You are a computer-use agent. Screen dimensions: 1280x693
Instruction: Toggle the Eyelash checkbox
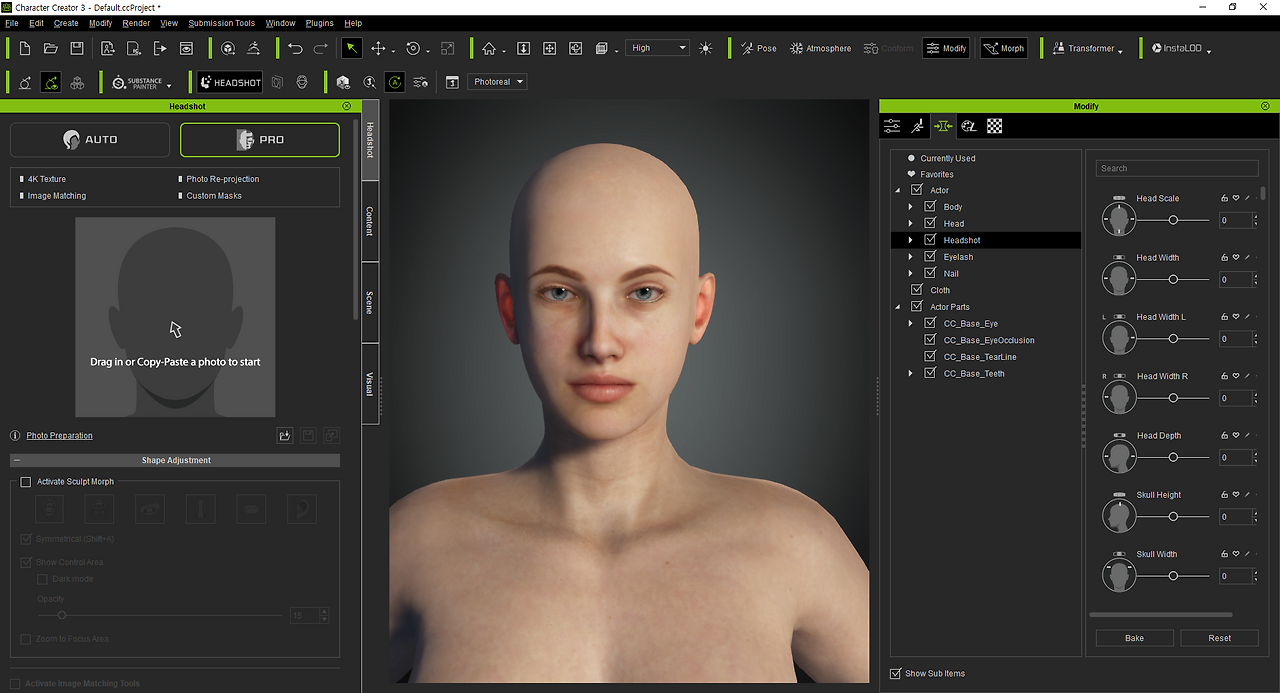[930, 257]
